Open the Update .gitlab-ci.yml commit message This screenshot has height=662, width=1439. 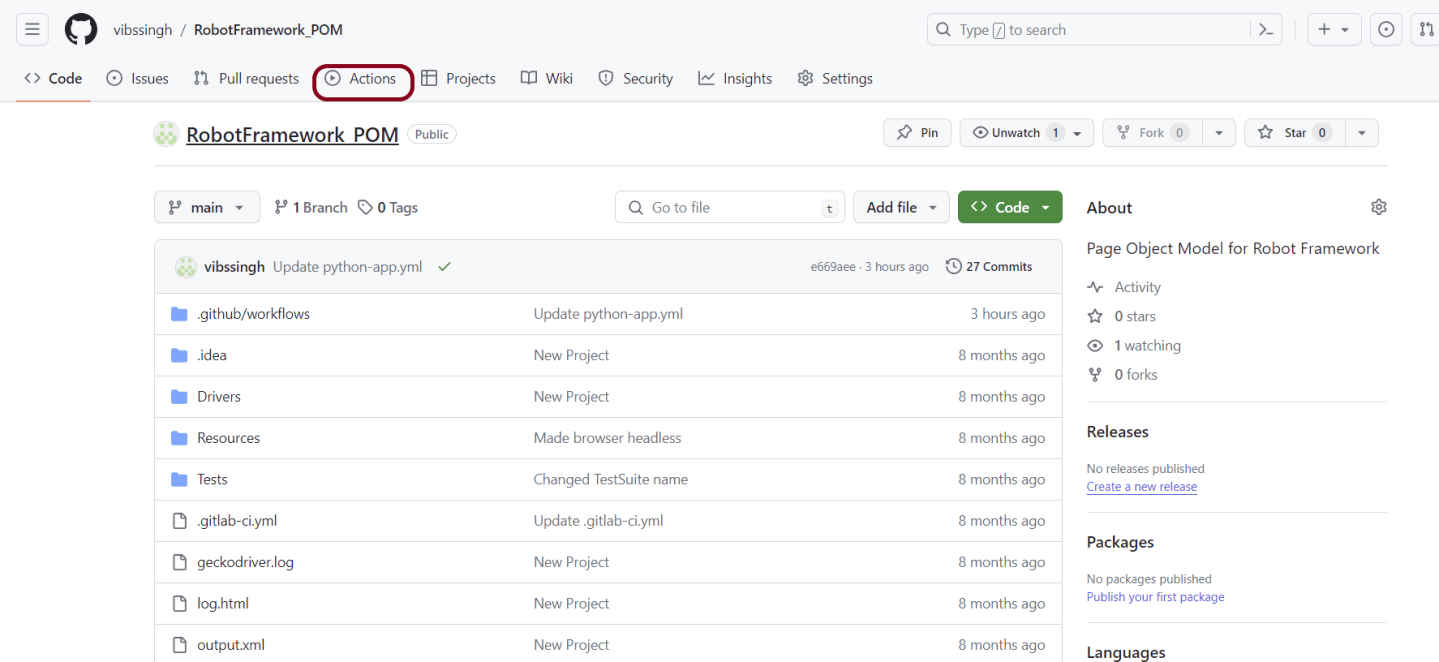pyautogui.click(x=598, y=520)
